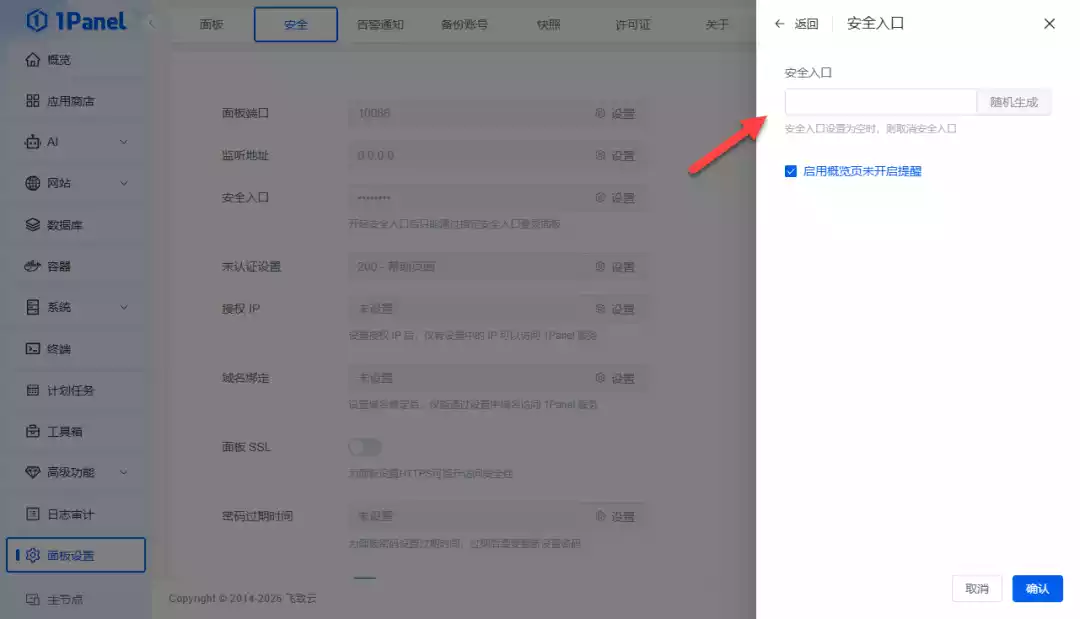Click the 随机生成 random generate button

(x=1014, y=101)
